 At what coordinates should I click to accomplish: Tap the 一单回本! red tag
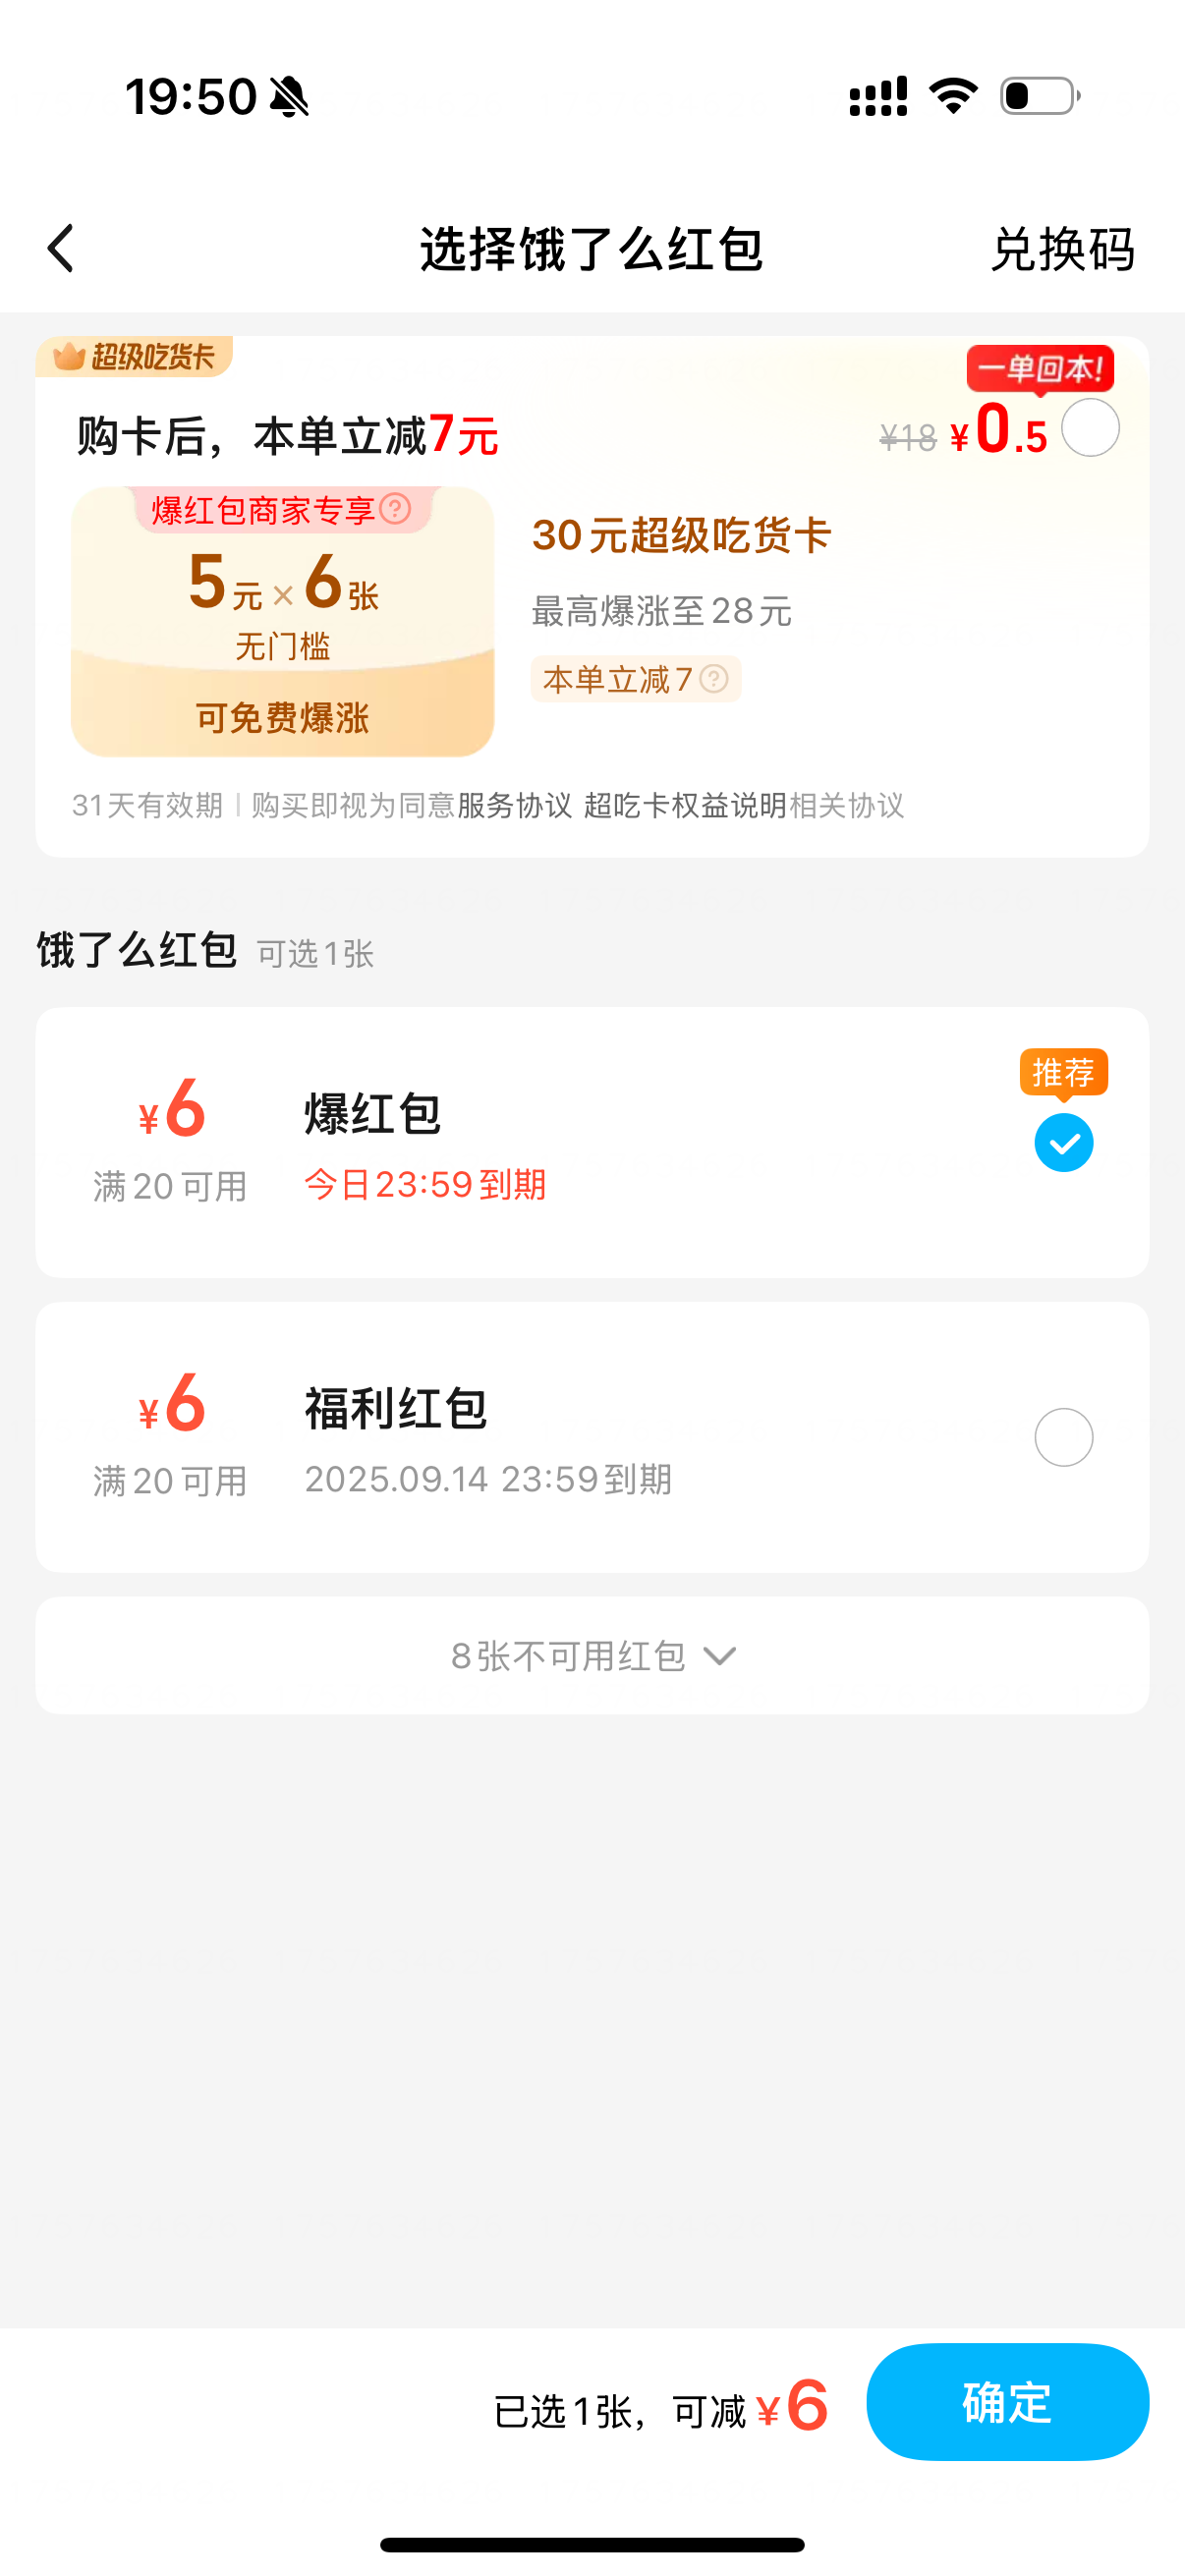click(1039, 369)
